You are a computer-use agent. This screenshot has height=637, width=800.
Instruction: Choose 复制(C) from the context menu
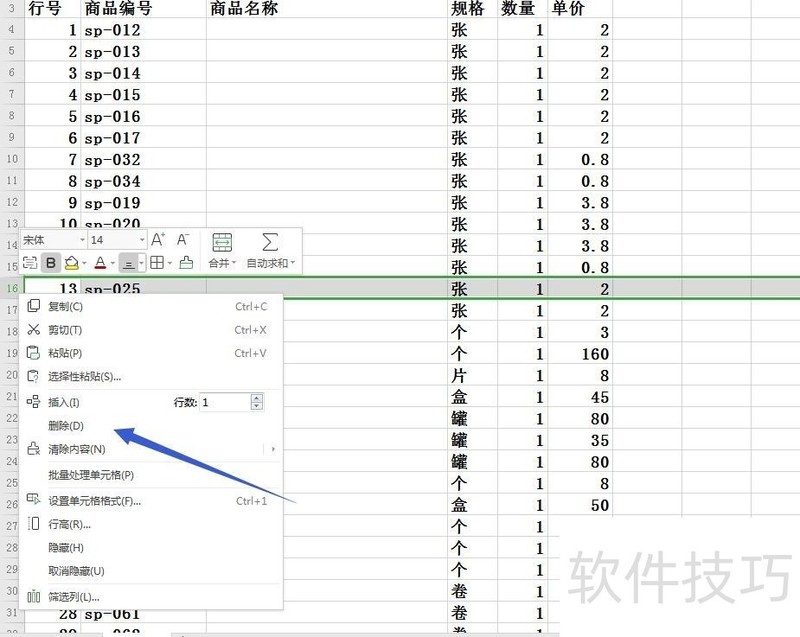pos(151,307)
